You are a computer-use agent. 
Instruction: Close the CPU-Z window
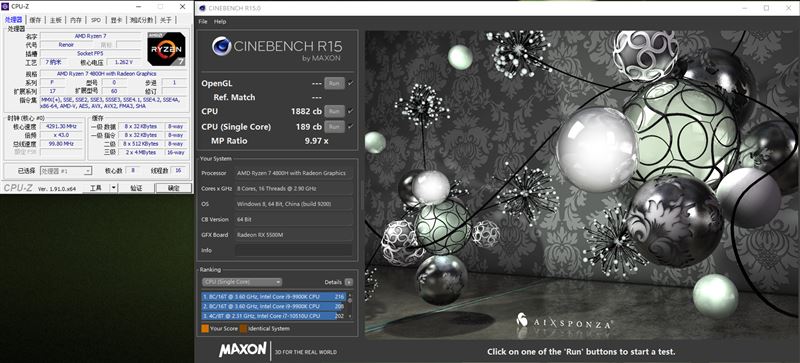pyautogui.click(x=182, y=7)
